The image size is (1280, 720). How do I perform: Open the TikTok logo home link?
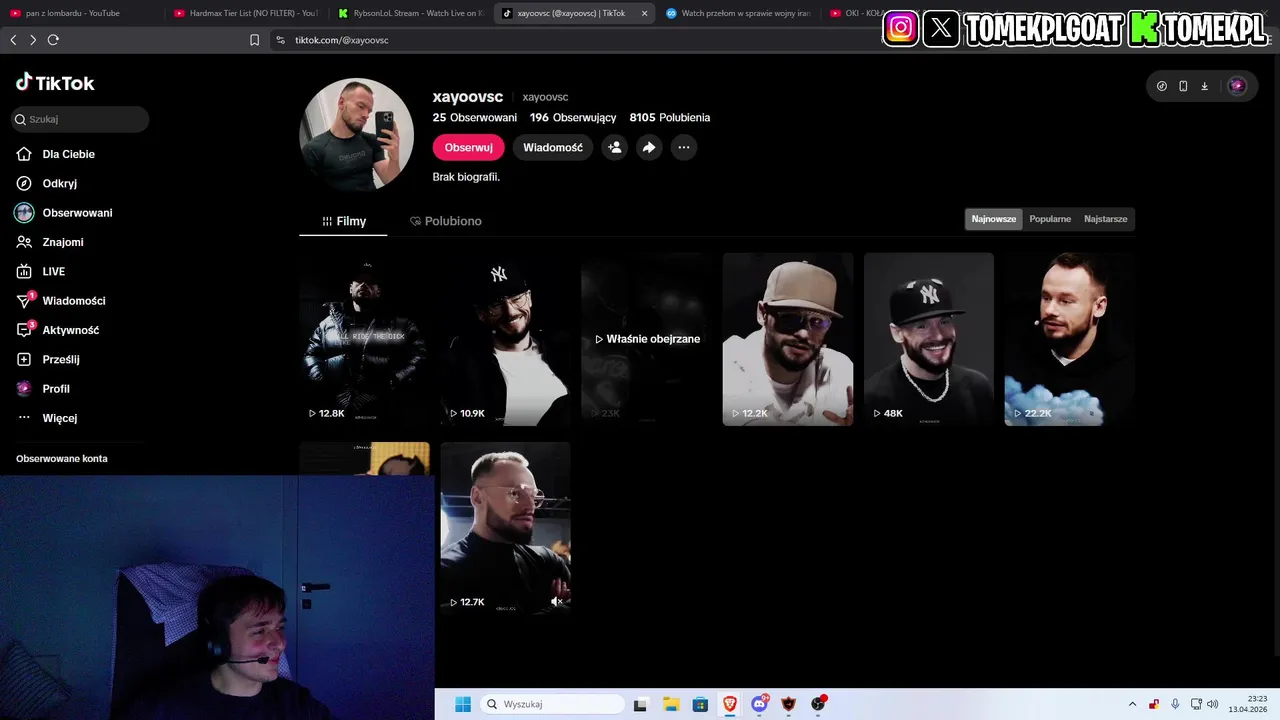coord(55,83)
